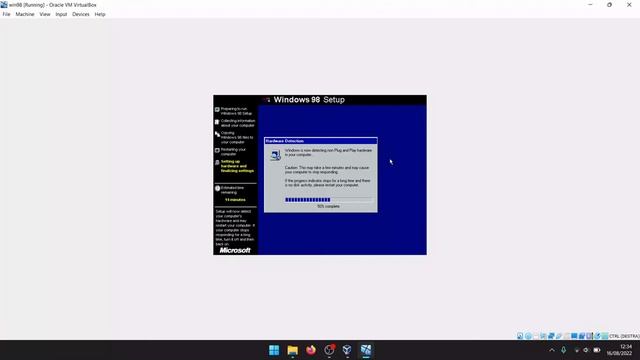Open the Machine menu
The image size is (640, 360).
point(25,14)
